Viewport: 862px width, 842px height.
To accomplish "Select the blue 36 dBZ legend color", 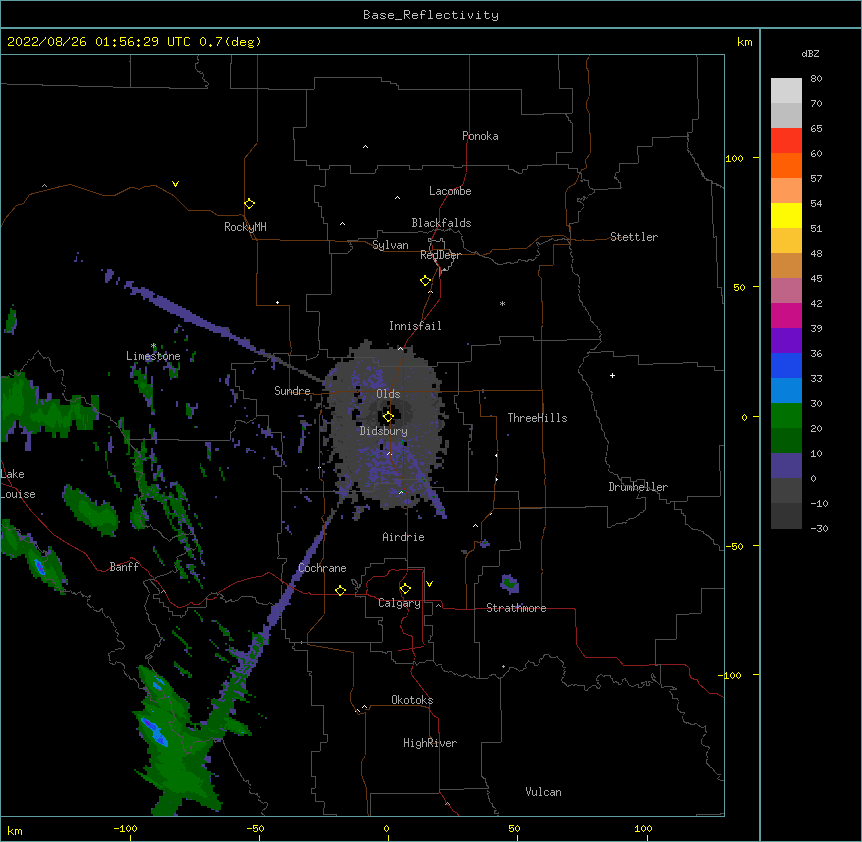I will tap(786, 365).
